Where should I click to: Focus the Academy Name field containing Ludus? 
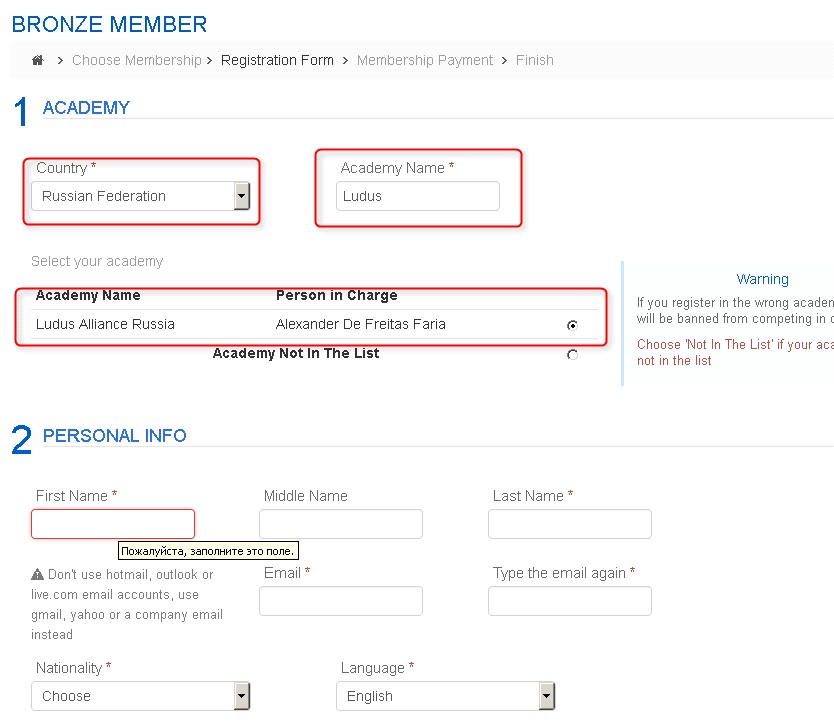coord(418,196)
